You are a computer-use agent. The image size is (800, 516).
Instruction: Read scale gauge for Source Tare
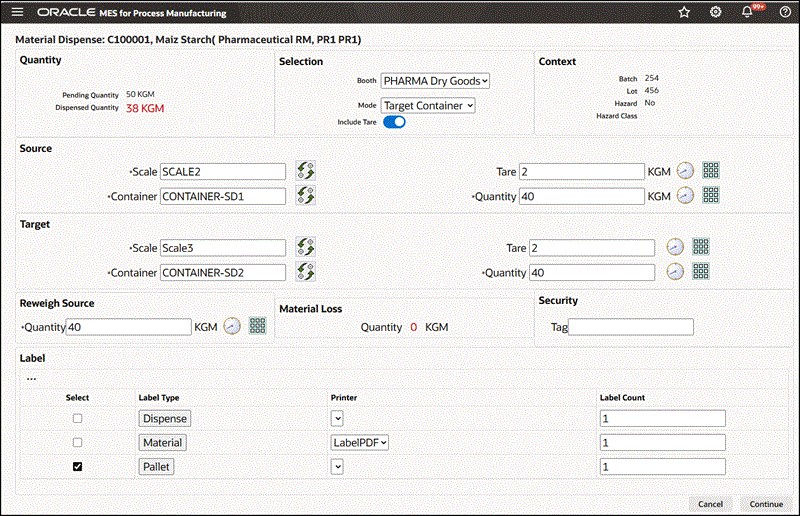tap(685, 170)
